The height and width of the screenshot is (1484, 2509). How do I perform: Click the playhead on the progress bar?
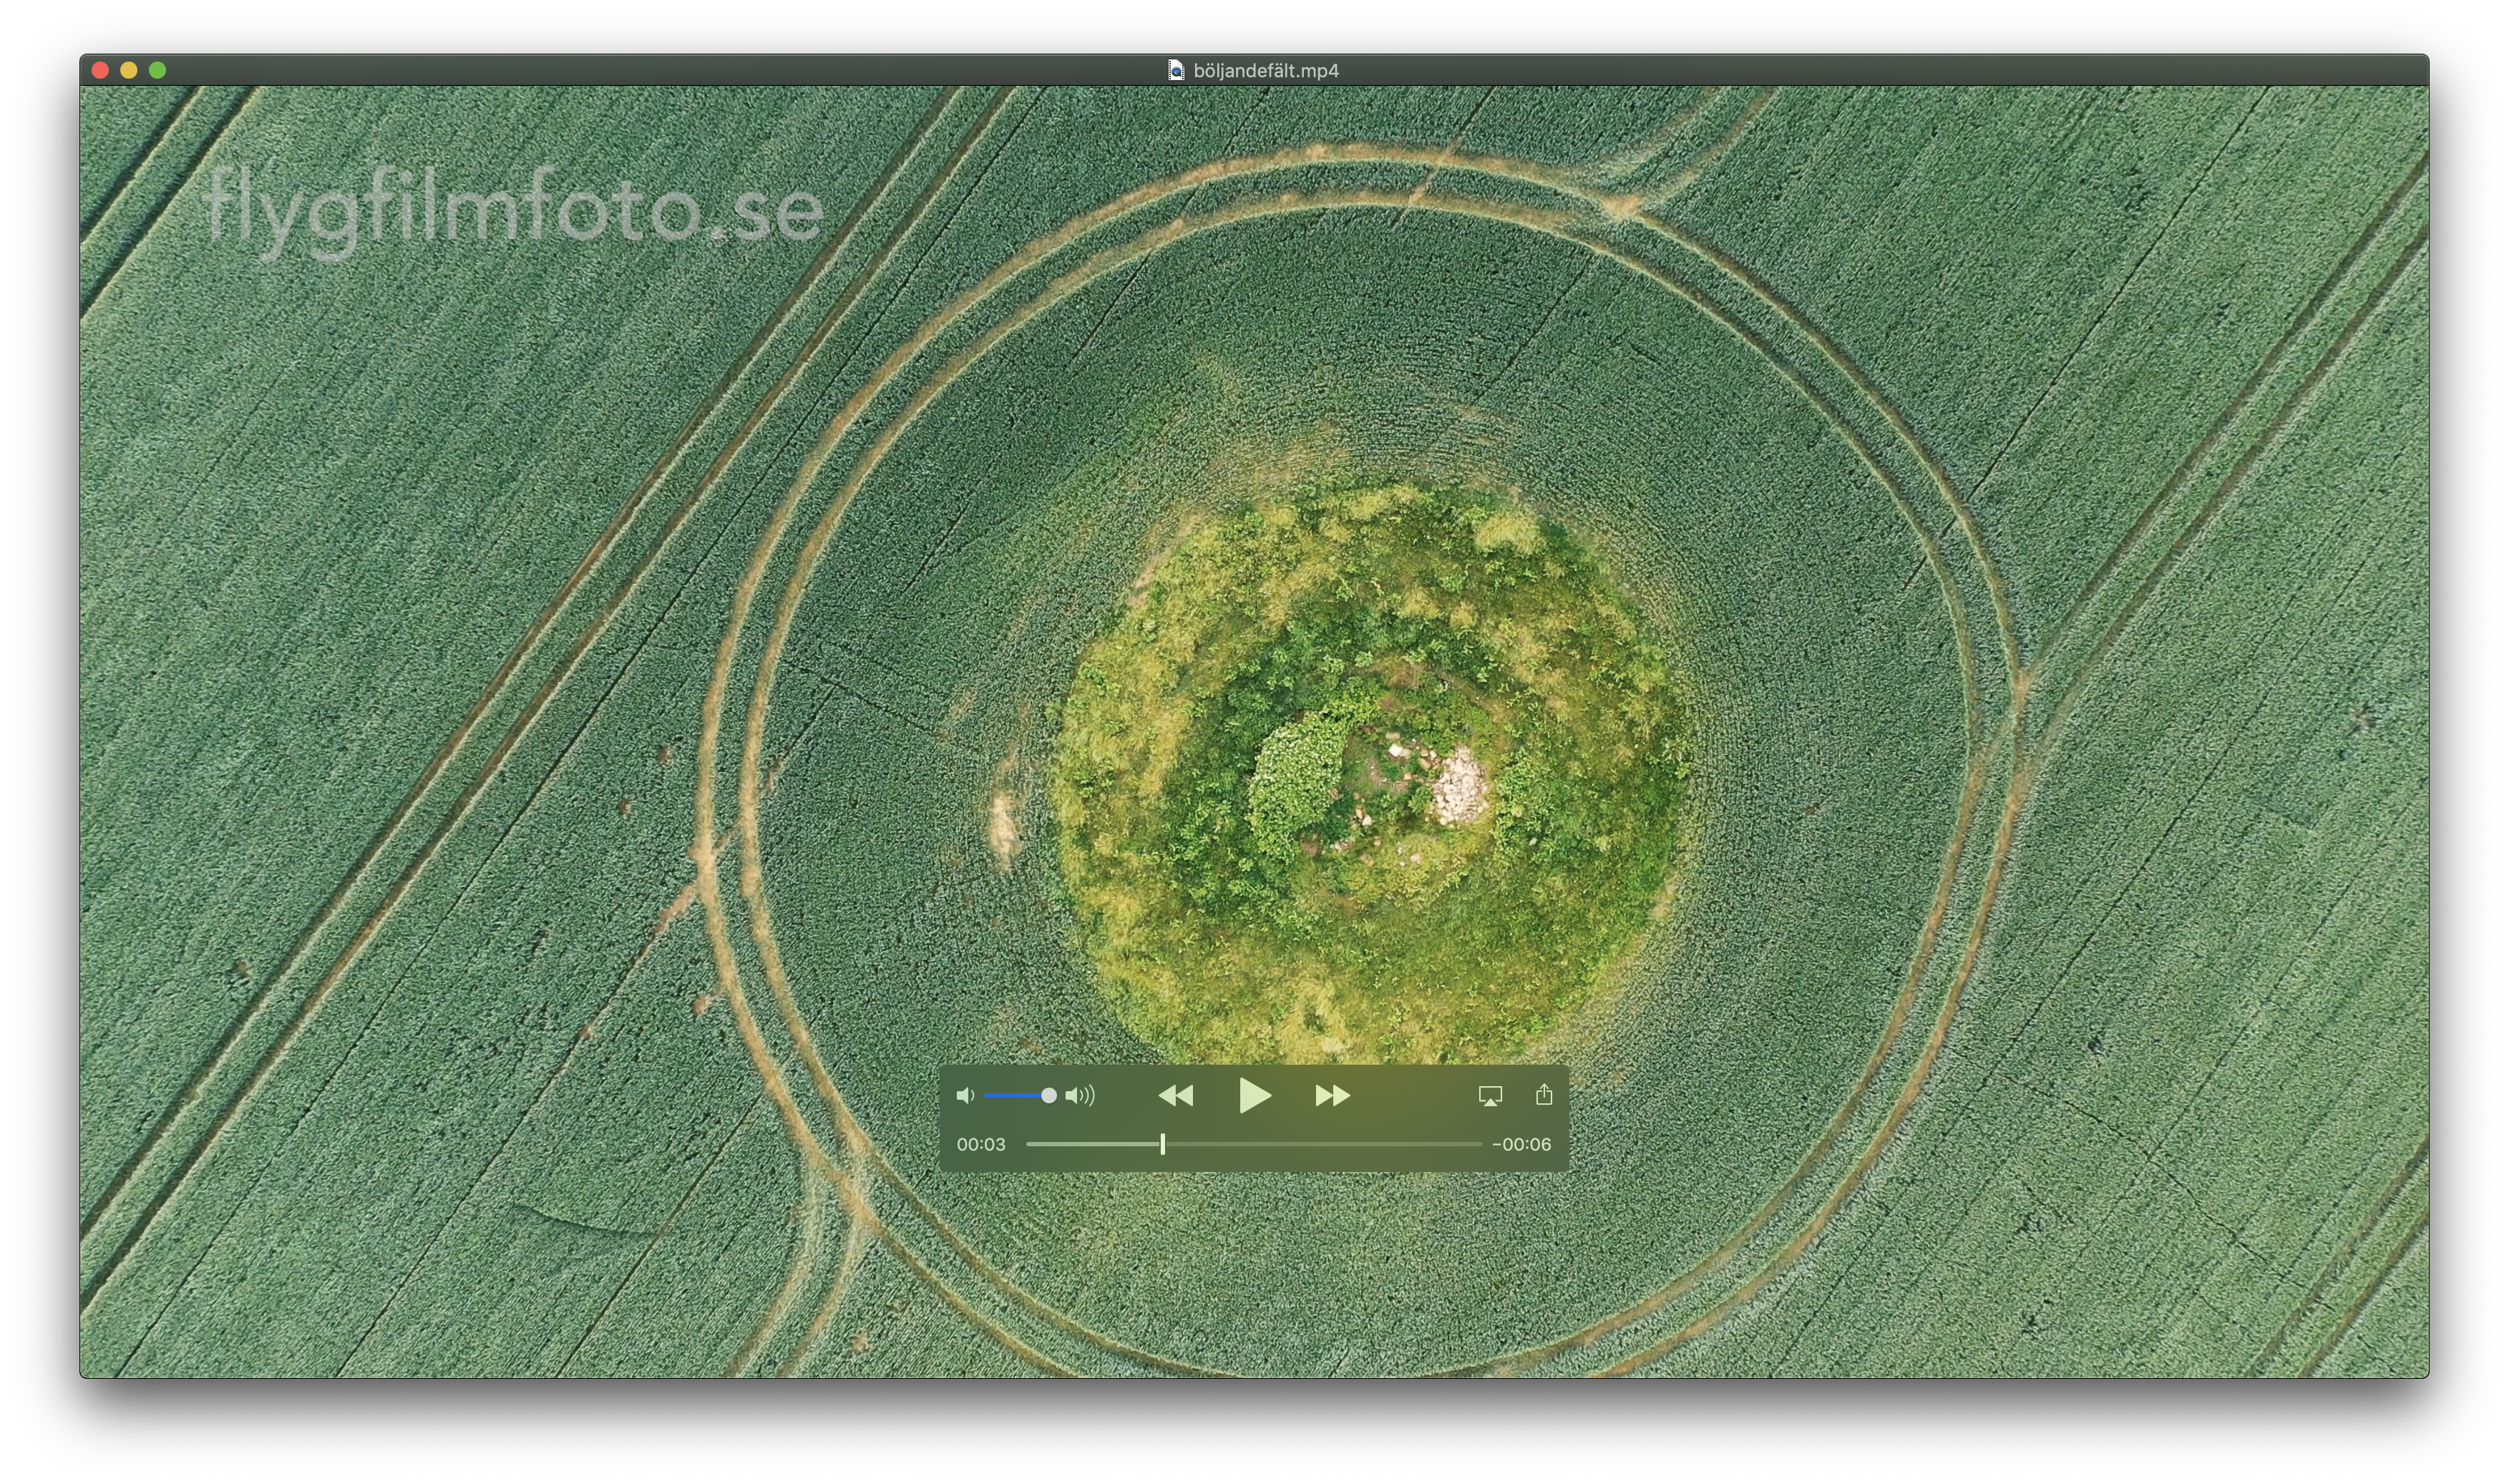[1162, 1144]
